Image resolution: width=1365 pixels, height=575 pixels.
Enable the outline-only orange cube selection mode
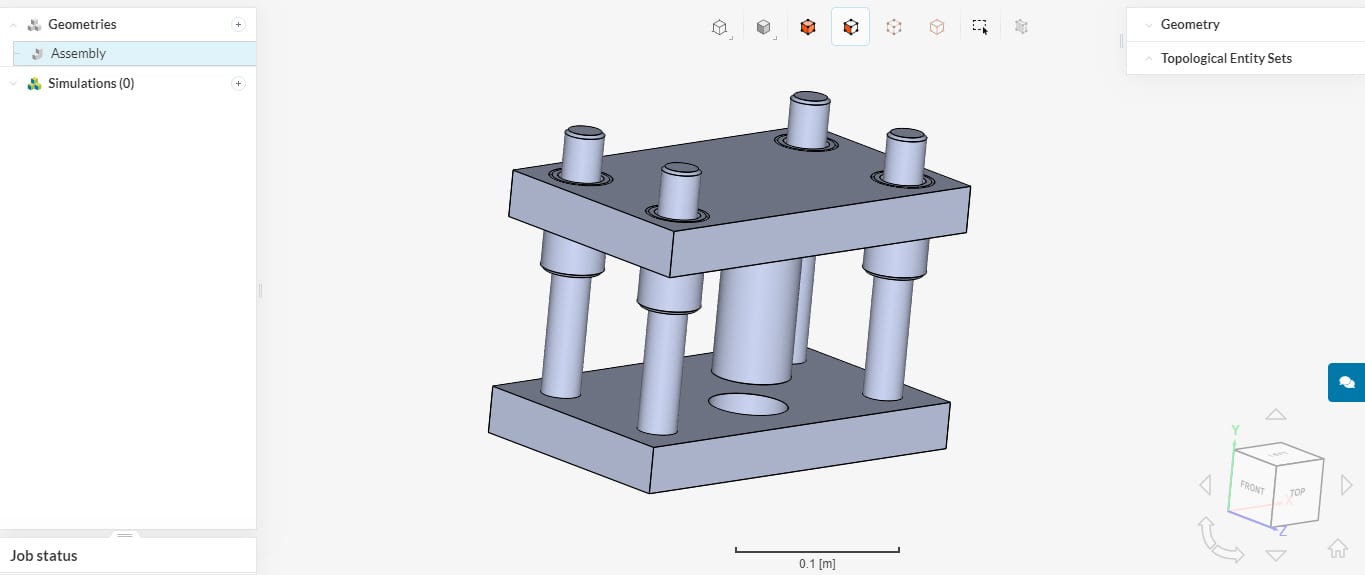(937, 28)
